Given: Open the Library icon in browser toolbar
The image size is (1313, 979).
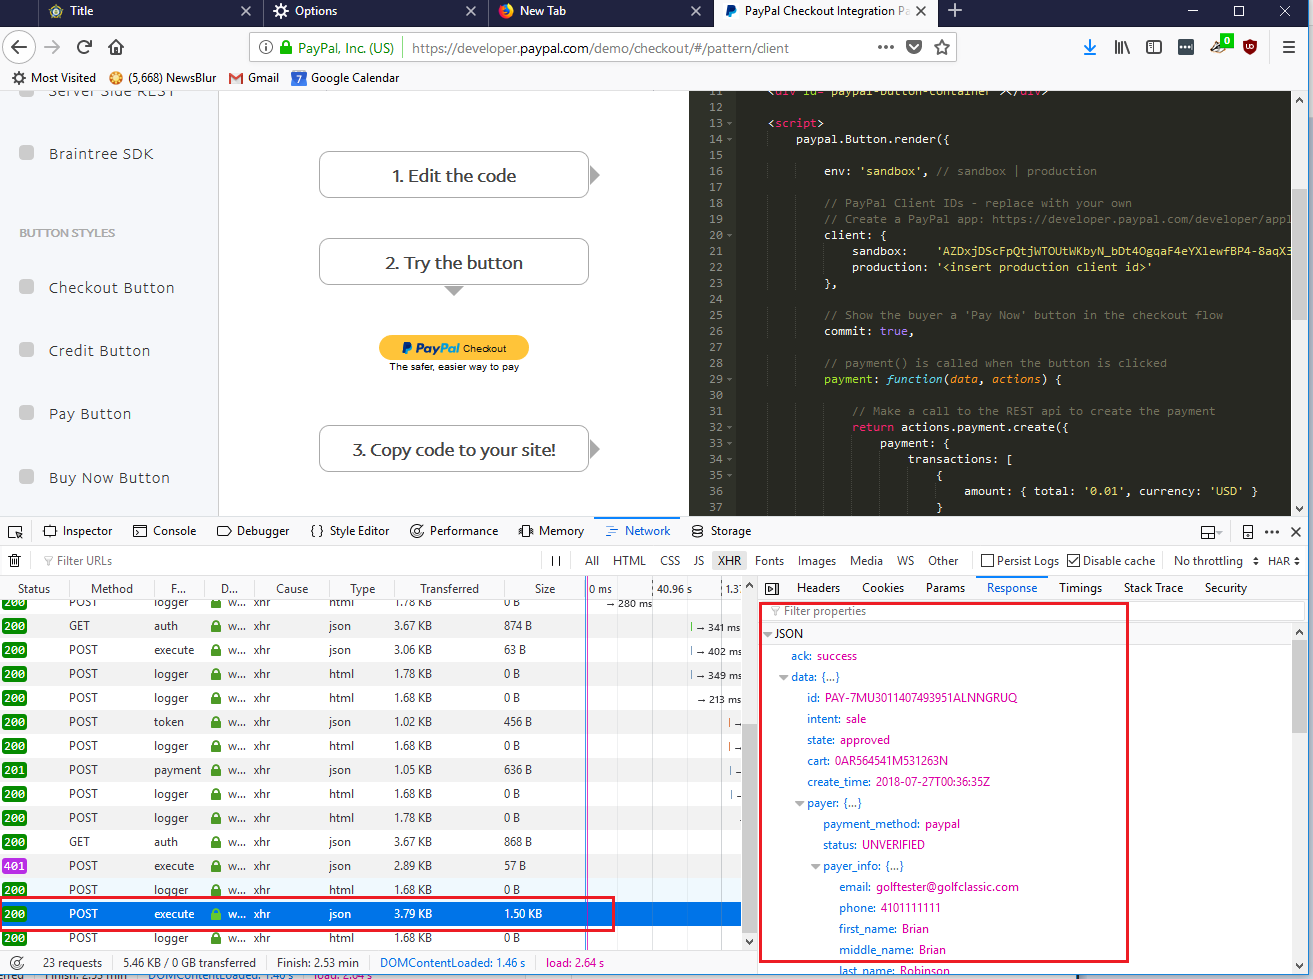Looking at the screenshot, I should coord(1122,47).
